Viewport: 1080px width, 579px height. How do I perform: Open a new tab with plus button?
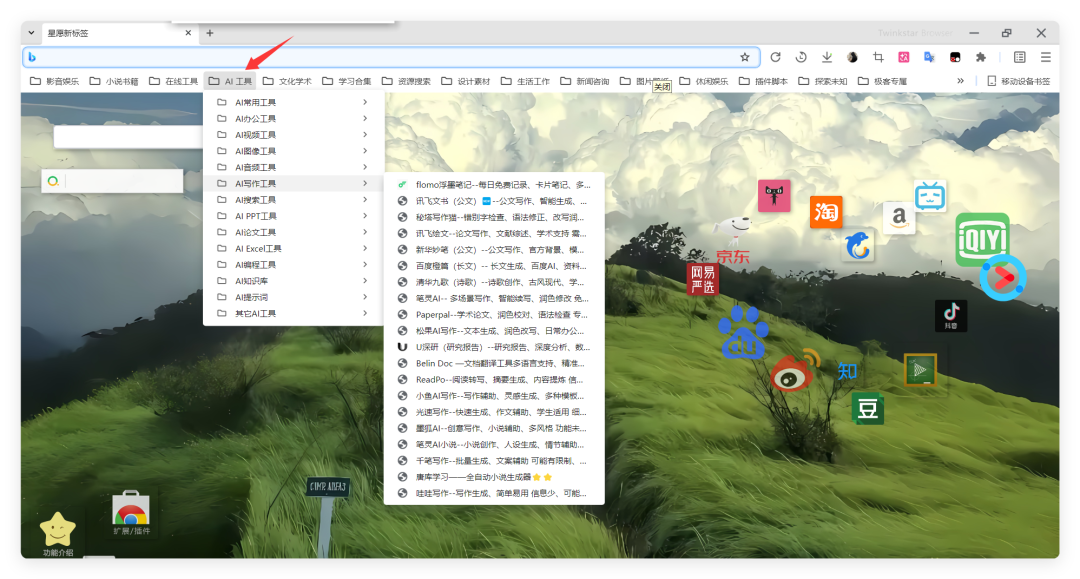tap(210, 32)
